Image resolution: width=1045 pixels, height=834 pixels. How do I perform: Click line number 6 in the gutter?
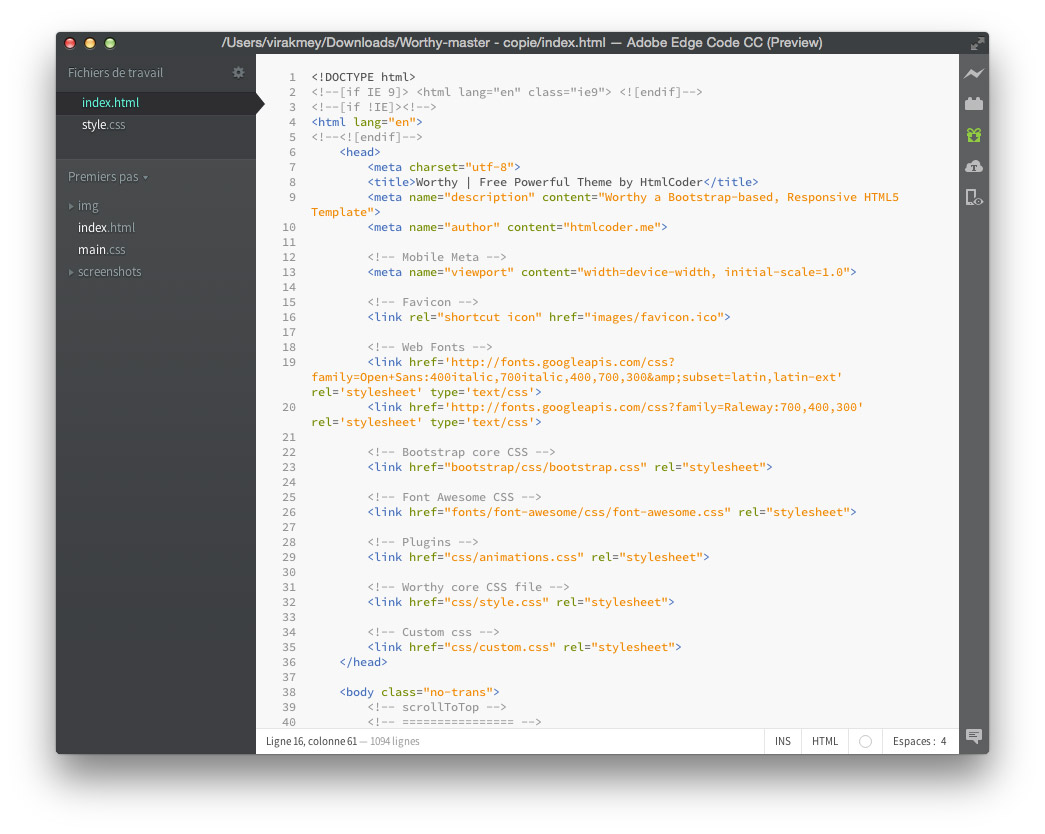click(x=292, y=152)
